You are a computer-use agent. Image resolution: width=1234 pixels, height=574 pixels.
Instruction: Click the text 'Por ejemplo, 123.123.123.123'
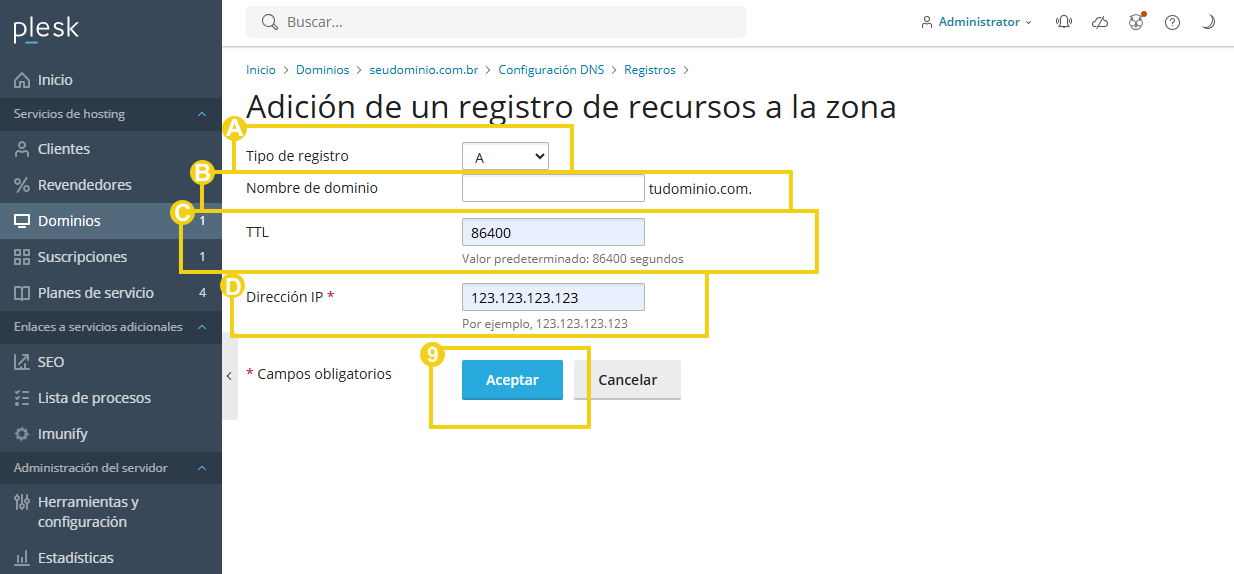[x=545, y=323]
